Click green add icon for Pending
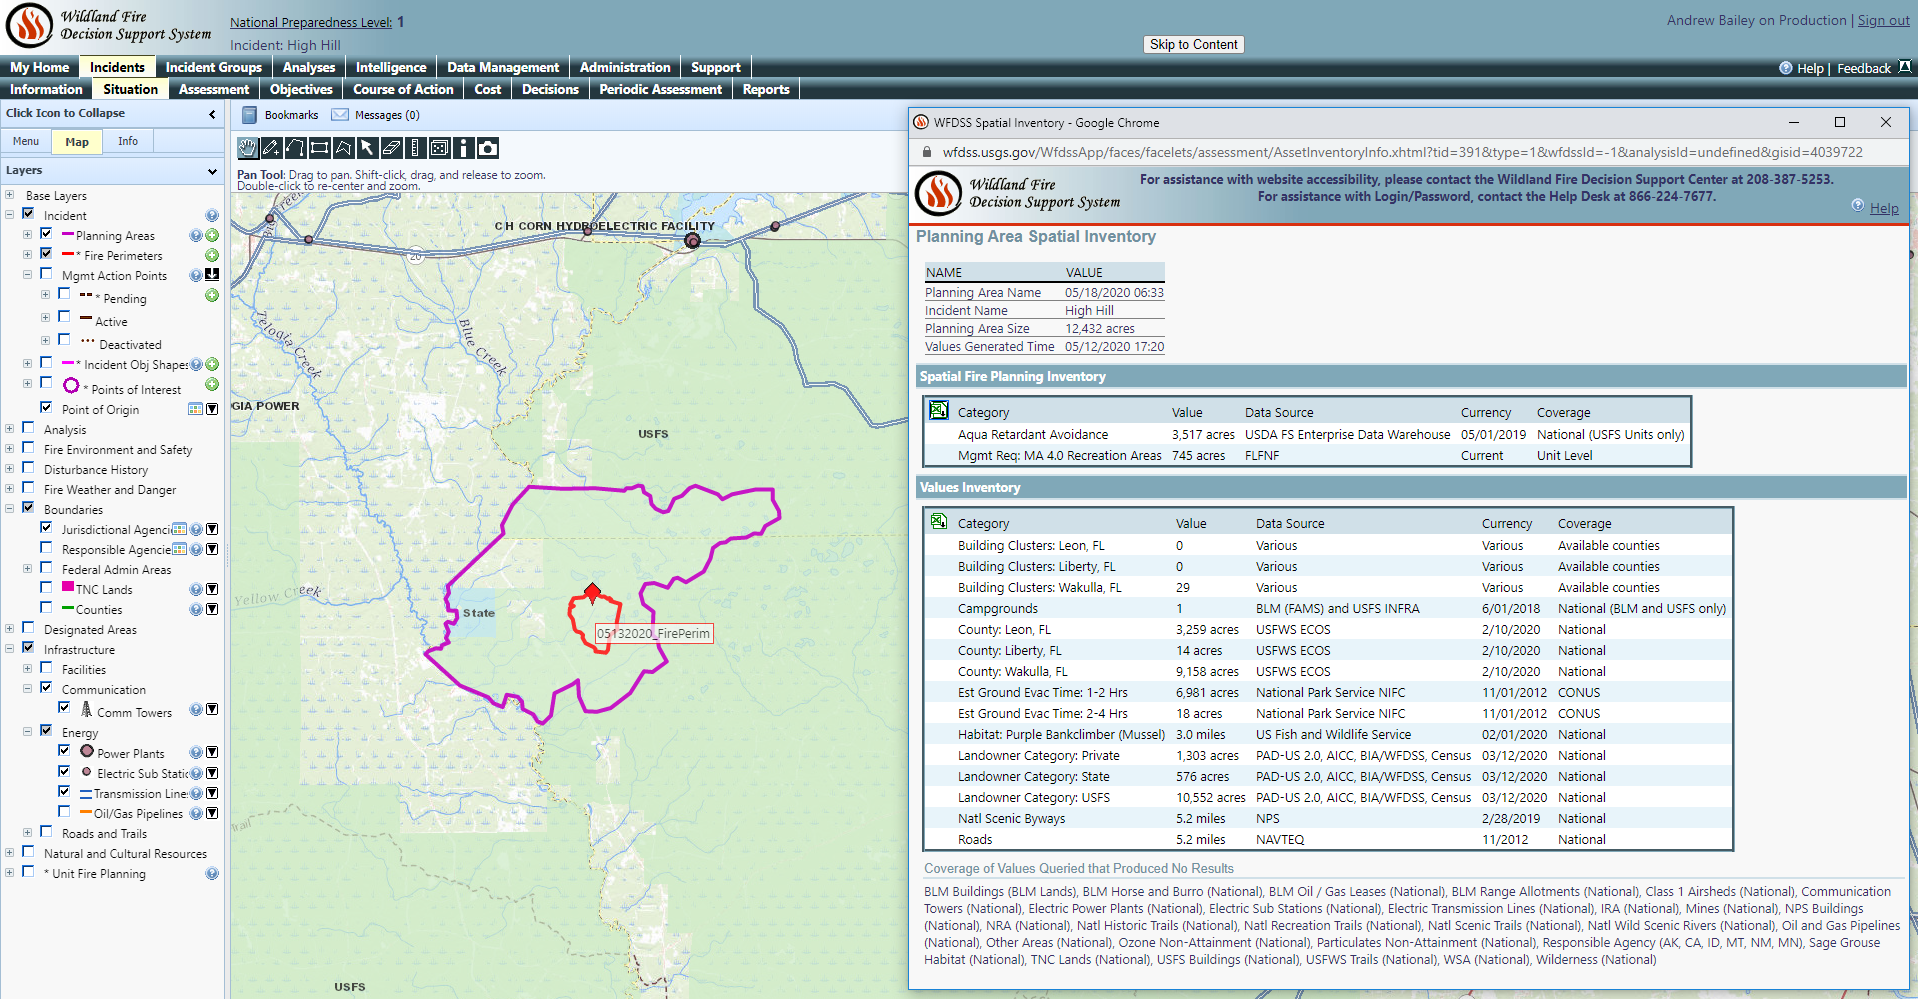The image size is (1918, 999). coord(212,295)
